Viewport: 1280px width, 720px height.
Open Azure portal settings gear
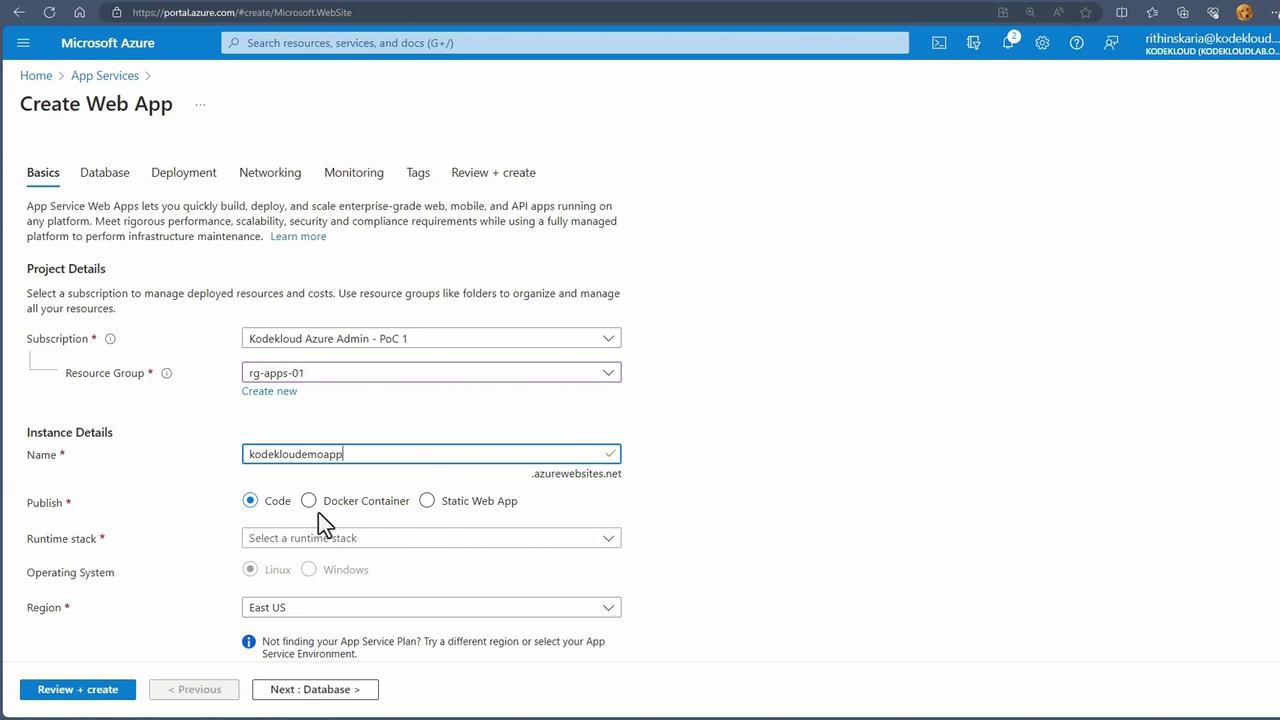click(x=1042, y=43)
